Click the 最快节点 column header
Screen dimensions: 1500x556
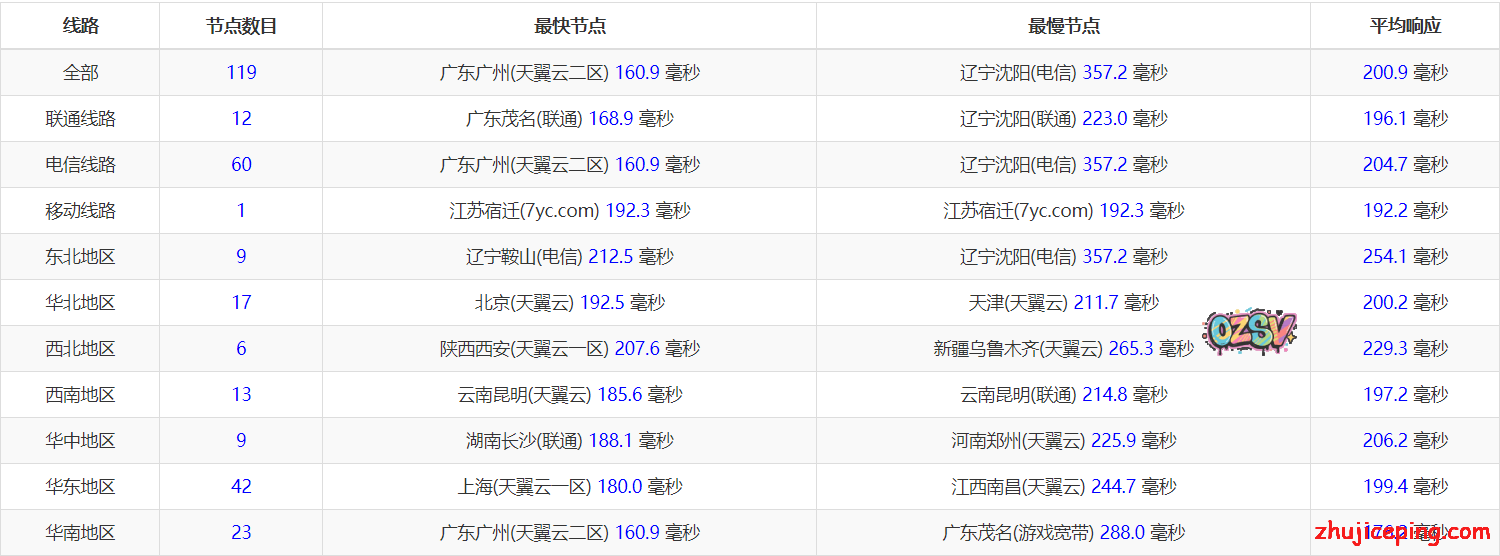click(569, 26)
